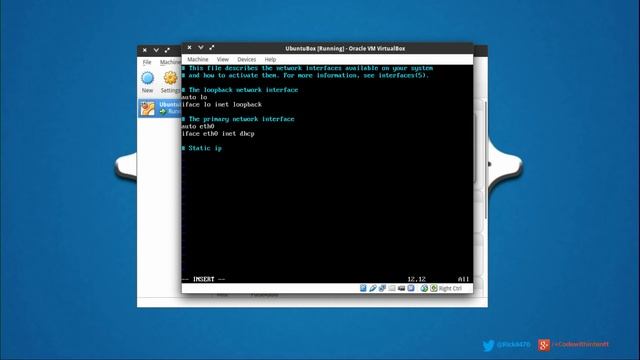The width and height of the screenshot is (640, 360).
Task: Toggle the green mouse integration icon
Action: 424,288
